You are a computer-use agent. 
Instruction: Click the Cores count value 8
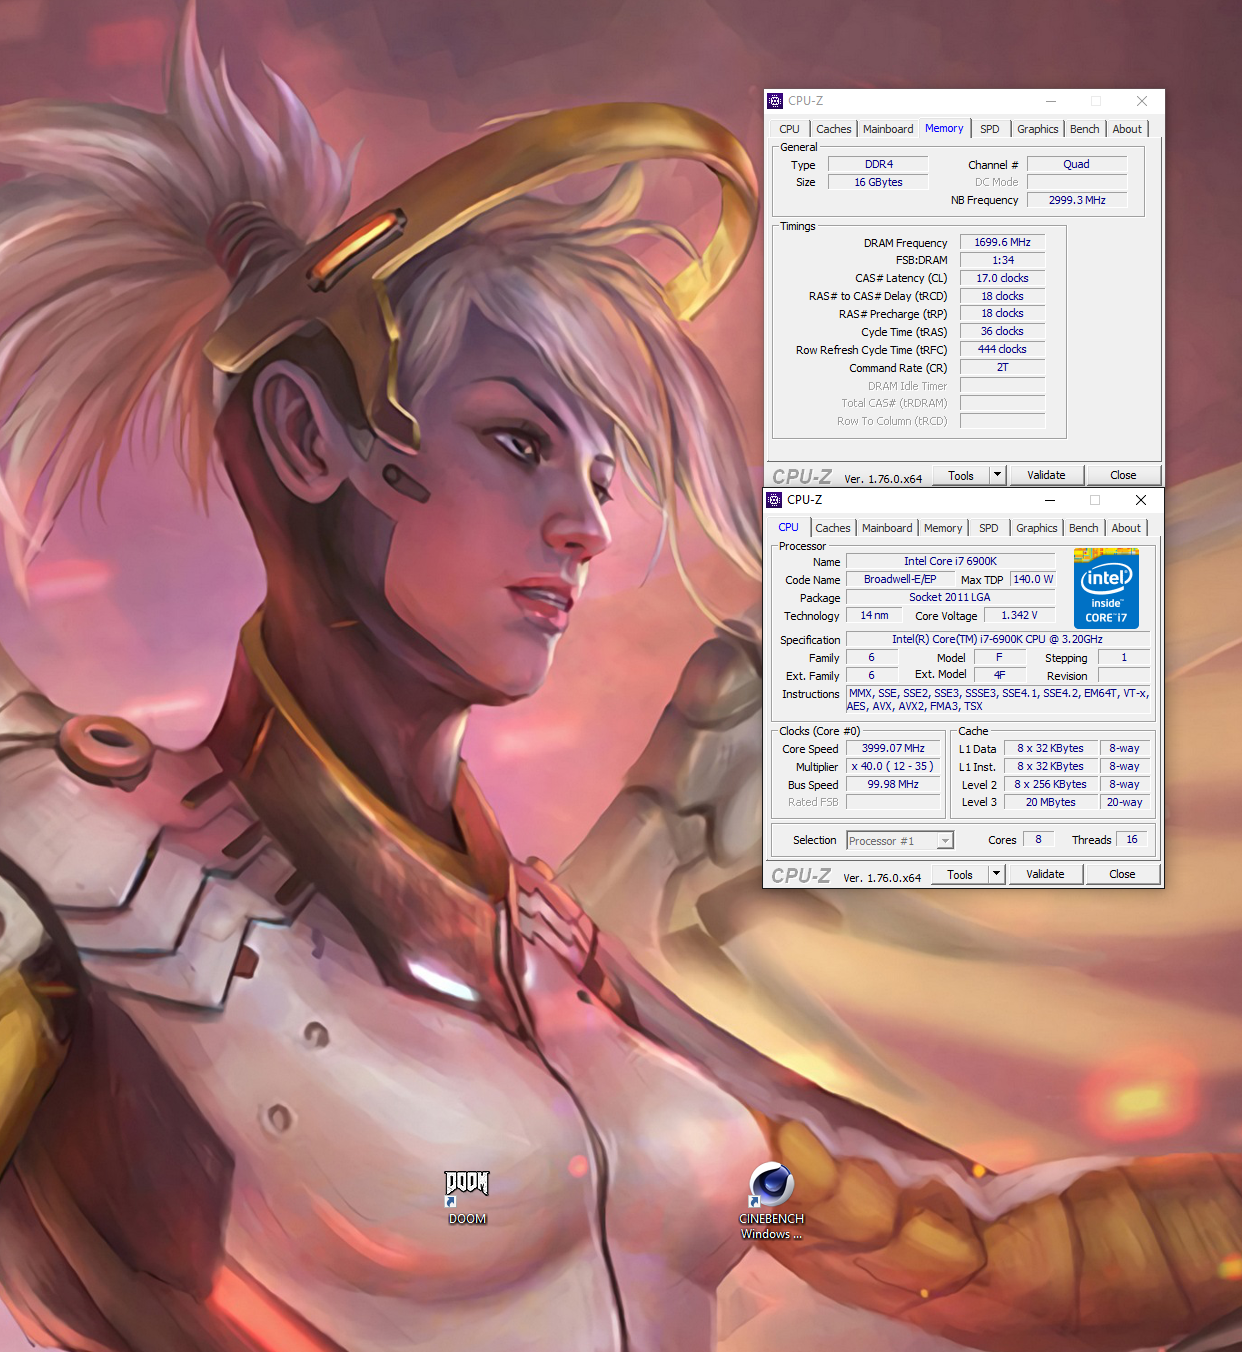(1039, 839)
